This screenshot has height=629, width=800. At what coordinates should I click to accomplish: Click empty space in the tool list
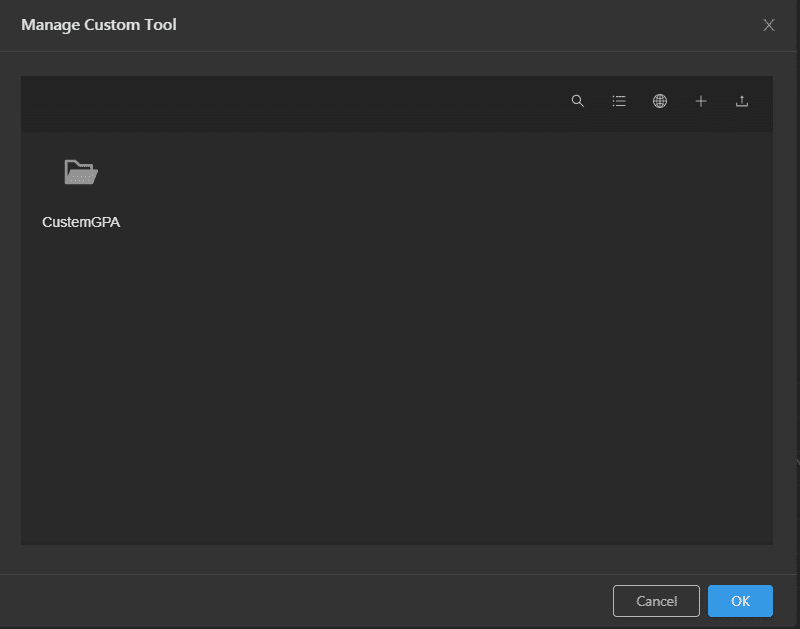click(408, 357)
